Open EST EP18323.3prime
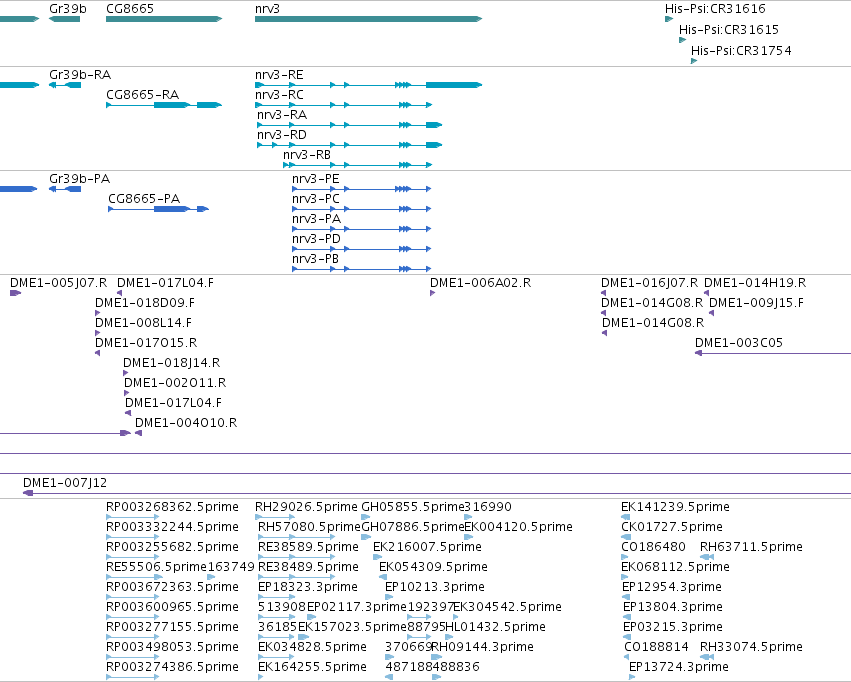Screen dimensions: 851x682 coord(307,587)
